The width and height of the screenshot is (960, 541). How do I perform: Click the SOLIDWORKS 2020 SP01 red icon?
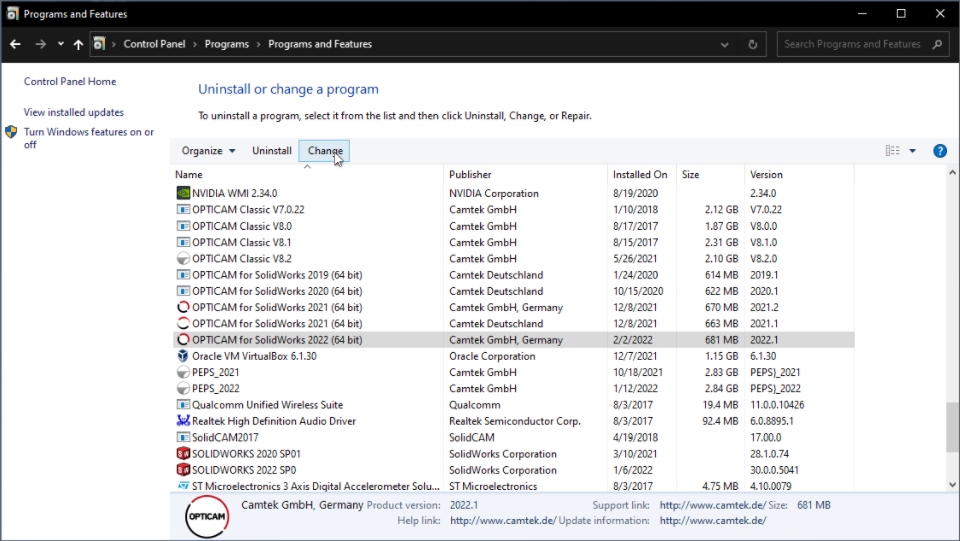pos(183,453)
